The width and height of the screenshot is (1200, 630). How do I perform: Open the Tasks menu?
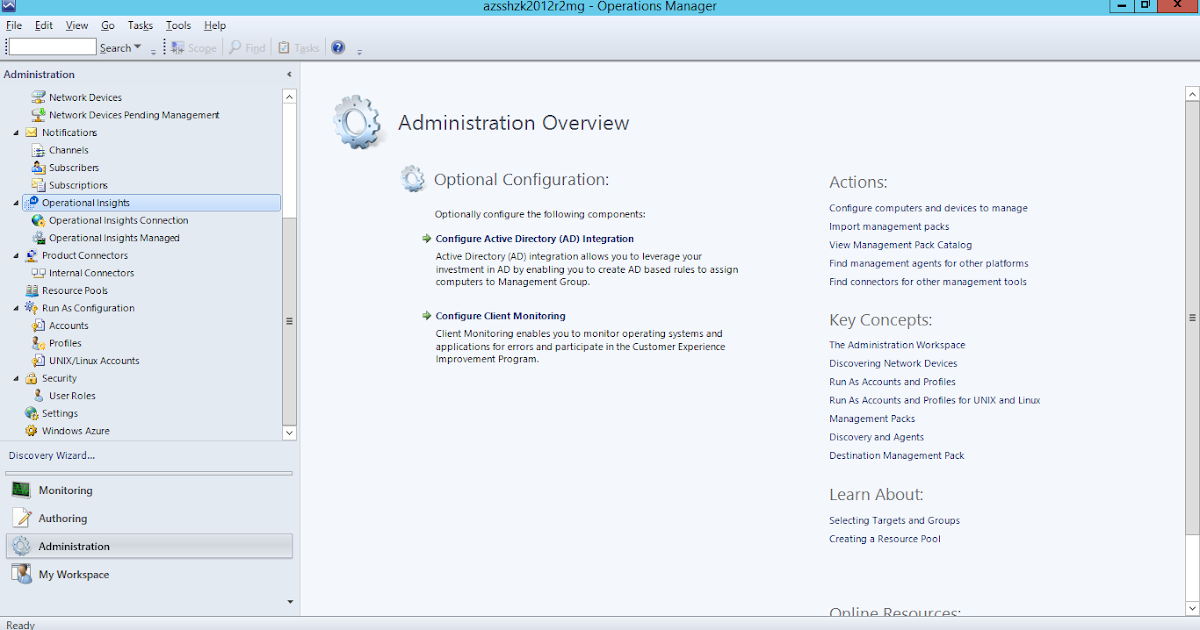click(x=139, y=25)
